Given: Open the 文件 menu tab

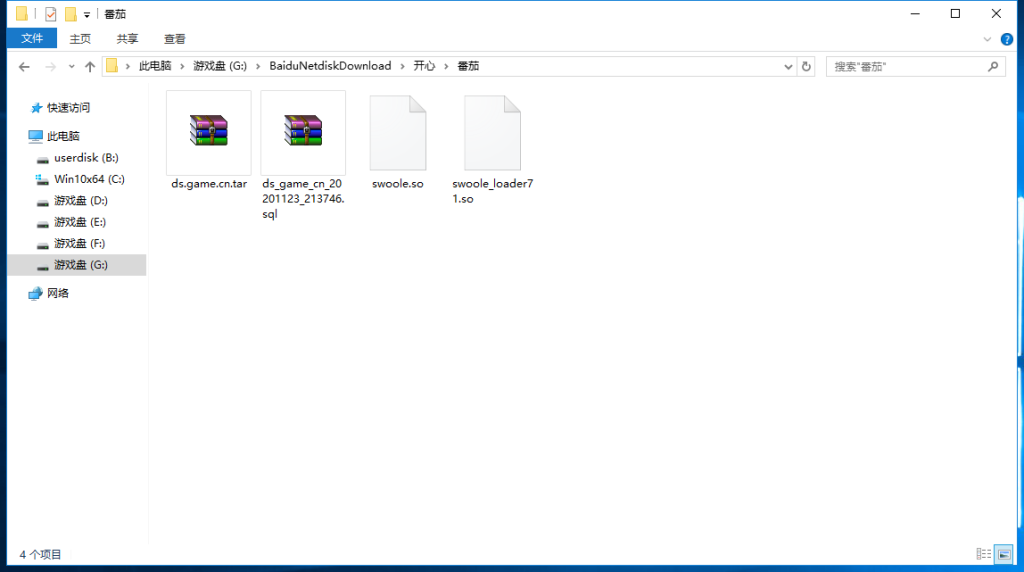Looking at the screenshot, I should tap(32, 39).
